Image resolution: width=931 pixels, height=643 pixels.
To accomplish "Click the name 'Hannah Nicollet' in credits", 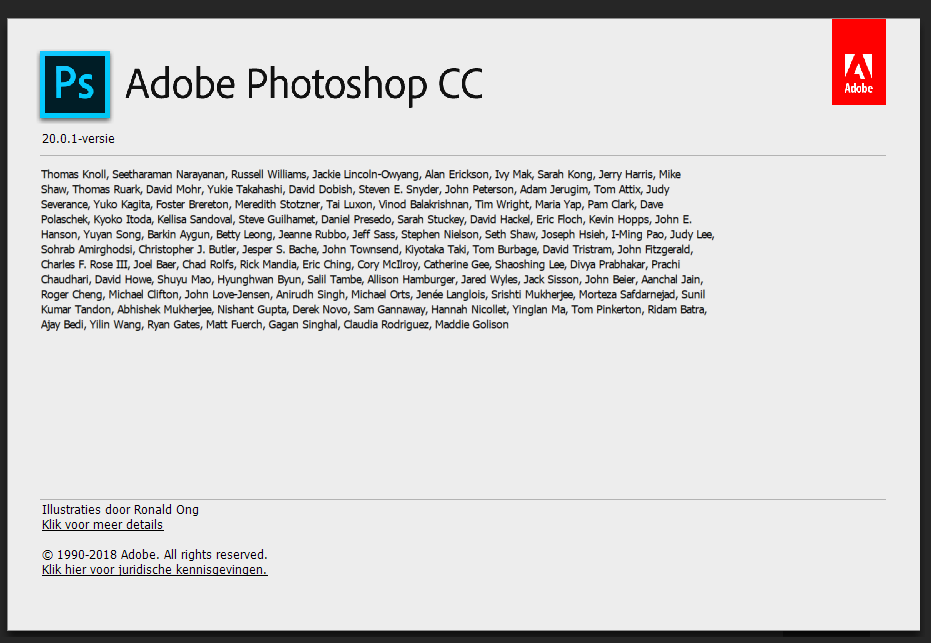I will [468, 310].
